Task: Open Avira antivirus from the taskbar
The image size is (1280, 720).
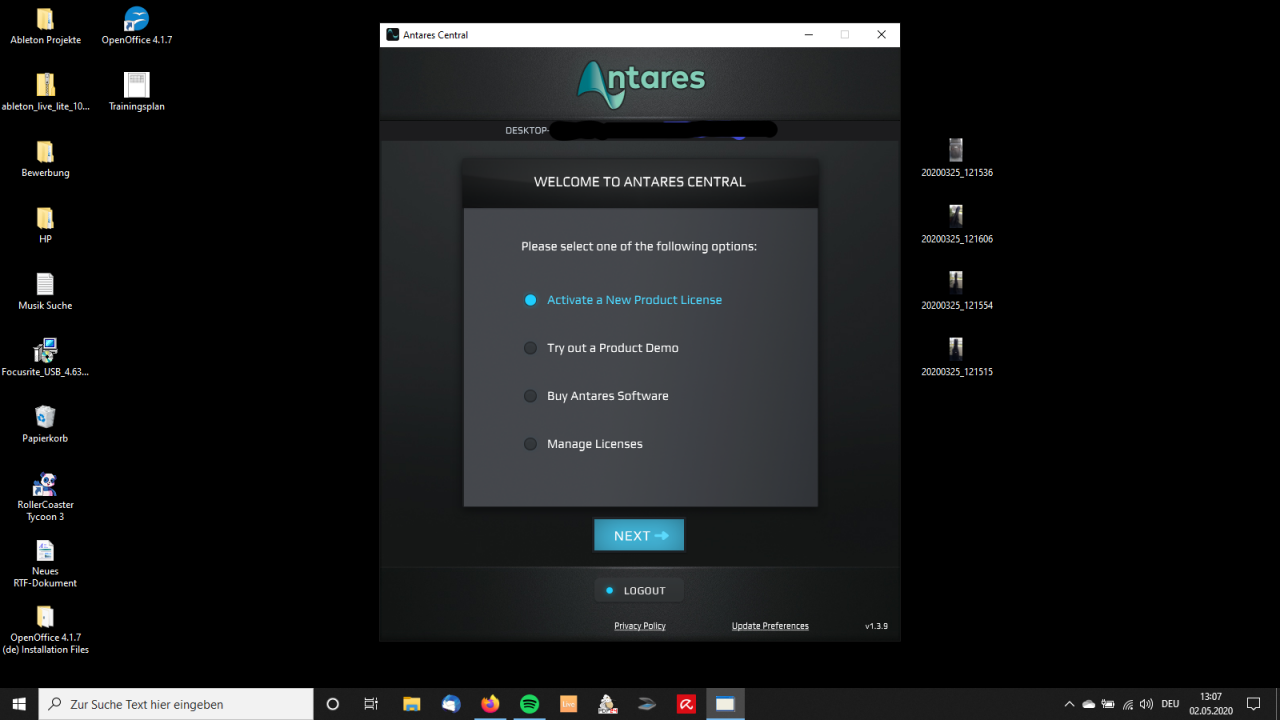Action: pos(686,704)
